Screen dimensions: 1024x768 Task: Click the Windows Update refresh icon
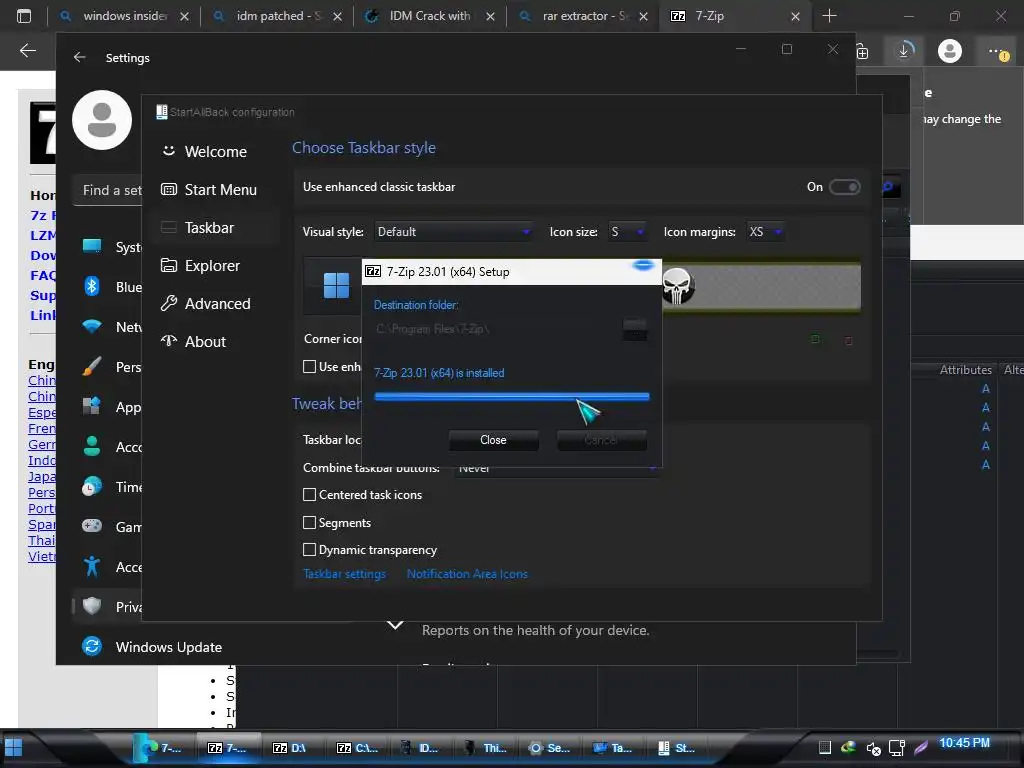[x=91, y=647]
